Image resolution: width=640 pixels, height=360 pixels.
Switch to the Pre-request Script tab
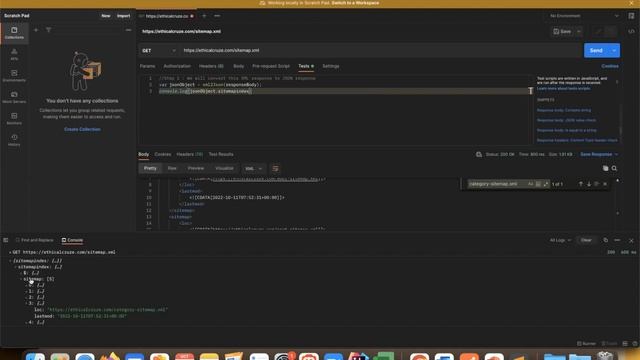tap(271, 66)
